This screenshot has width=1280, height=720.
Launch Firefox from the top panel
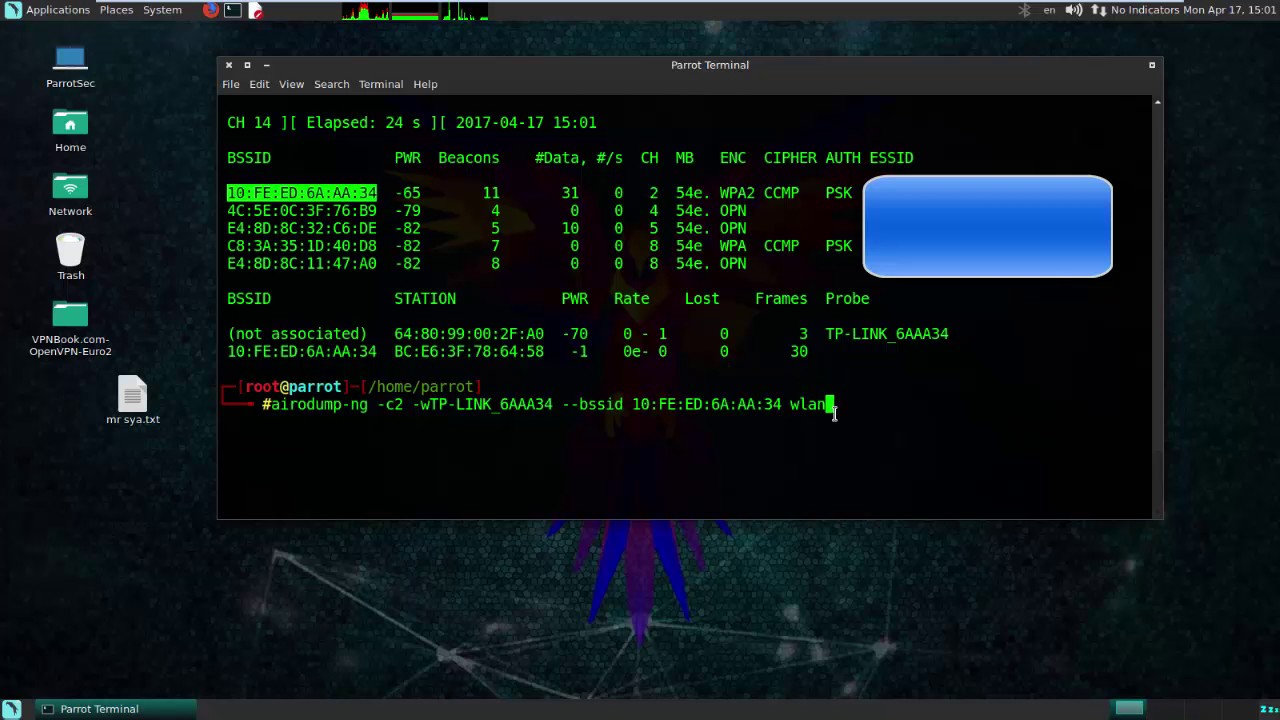(210, 10)
